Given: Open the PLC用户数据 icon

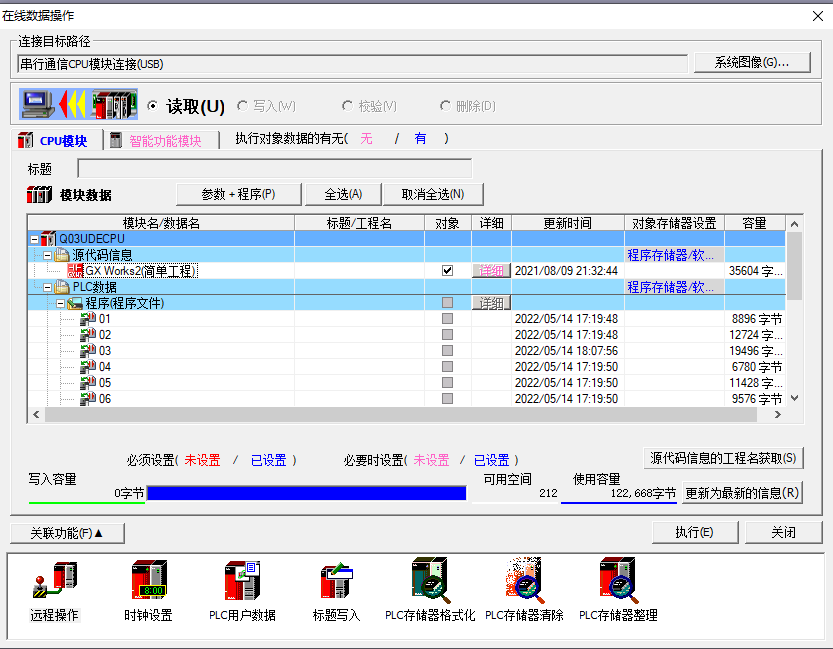Looking at the screenshot, I should coord(242,582).
